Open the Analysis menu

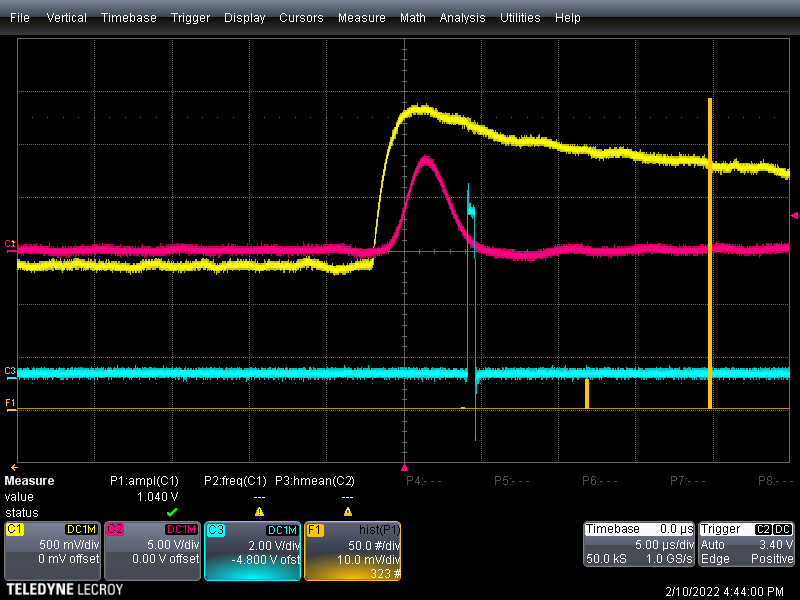pyautogui.click(x=462, y=18)
